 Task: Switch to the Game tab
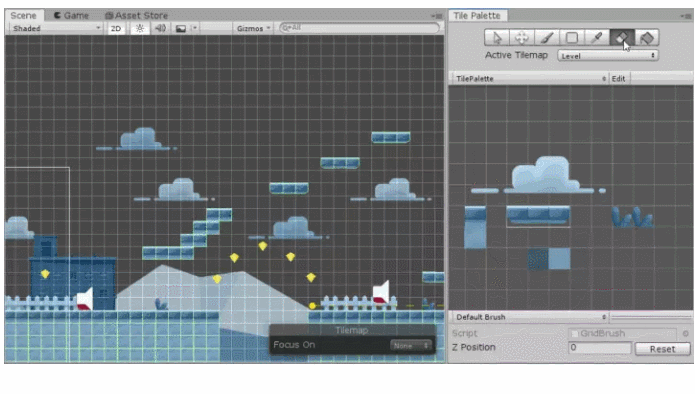click(x=71, y=16)
